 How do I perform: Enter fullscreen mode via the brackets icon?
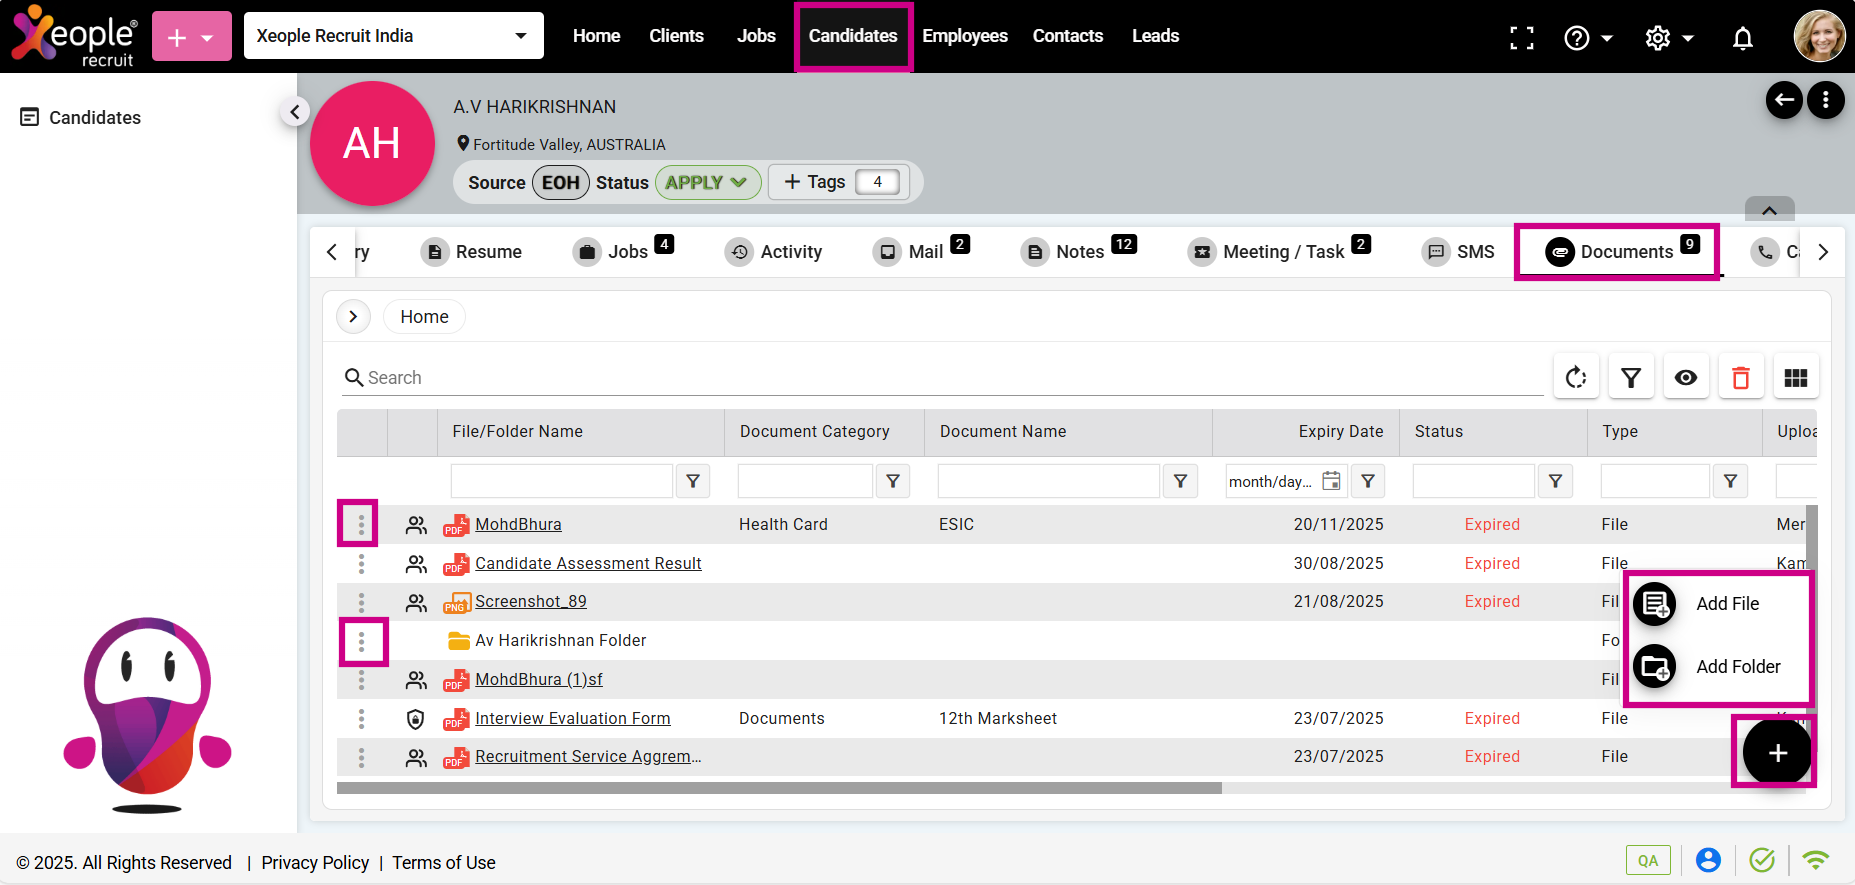[1521, 38]
